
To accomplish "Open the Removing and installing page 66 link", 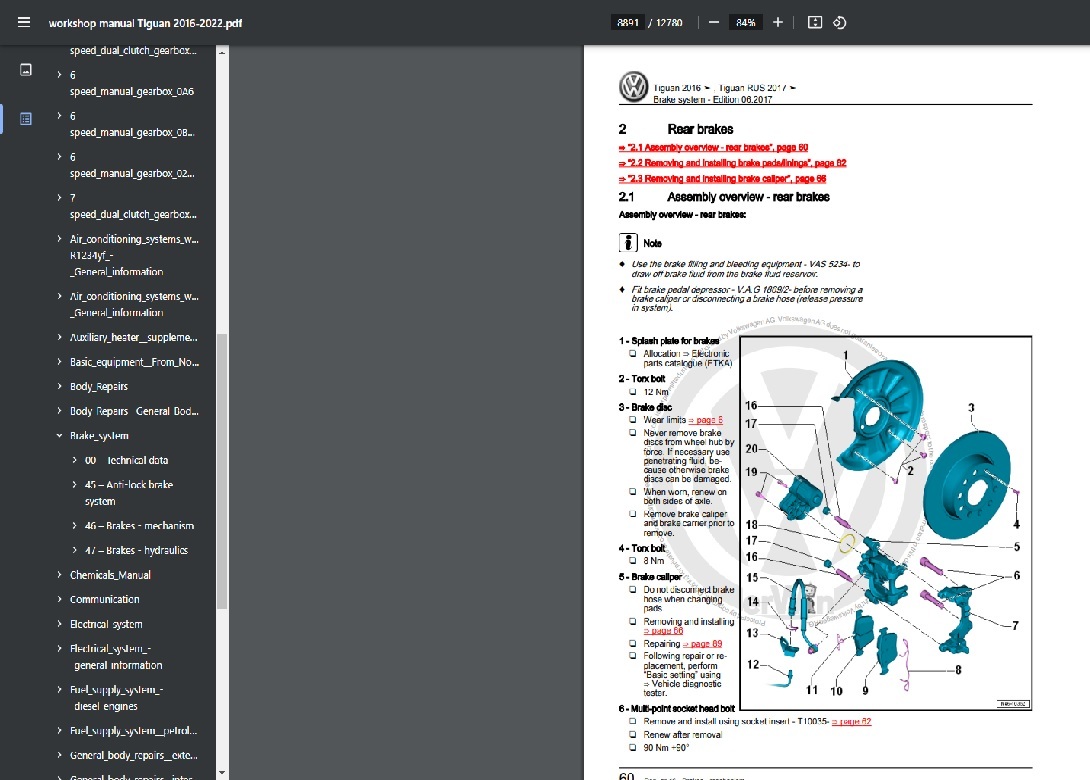I will (x=663, y=631).
